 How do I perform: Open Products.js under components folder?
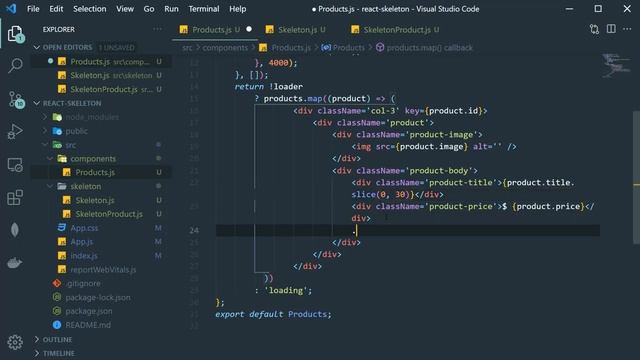tap(101, 172)
